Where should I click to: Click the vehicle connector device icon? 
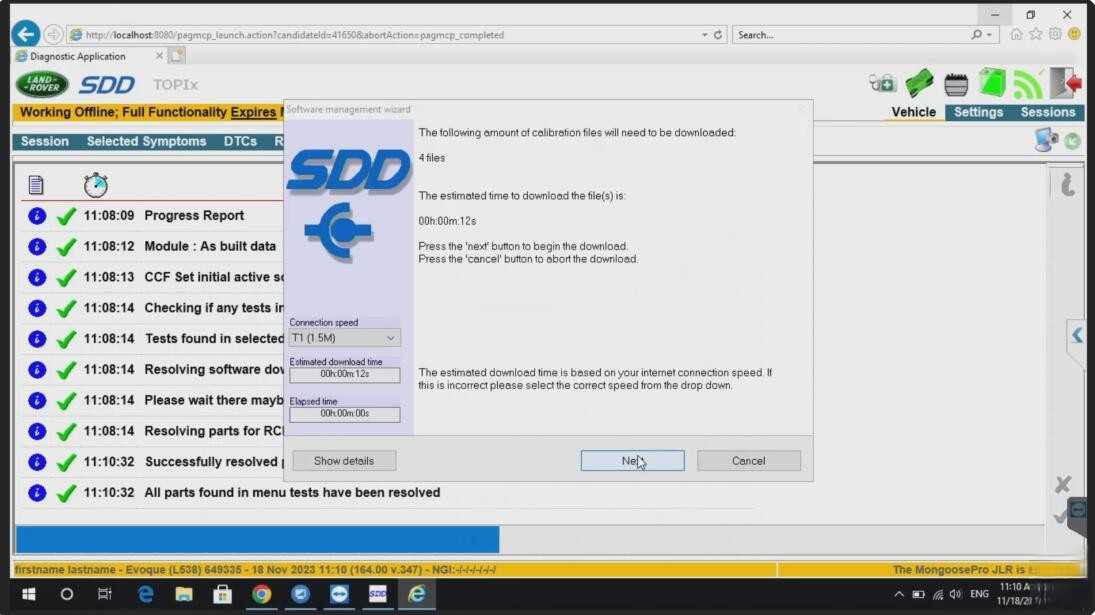[x=956, y=84]
